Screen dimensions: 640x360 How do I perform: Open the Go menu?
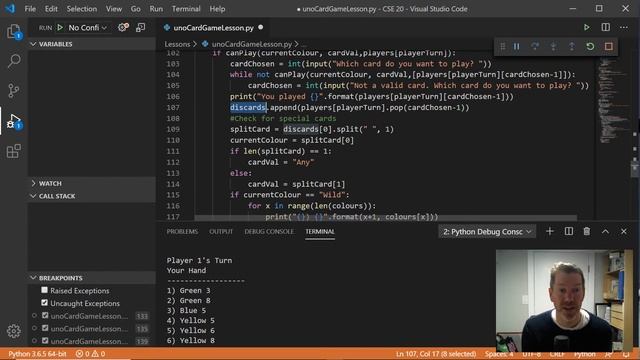pyautogui.click(x=136, y=9)
